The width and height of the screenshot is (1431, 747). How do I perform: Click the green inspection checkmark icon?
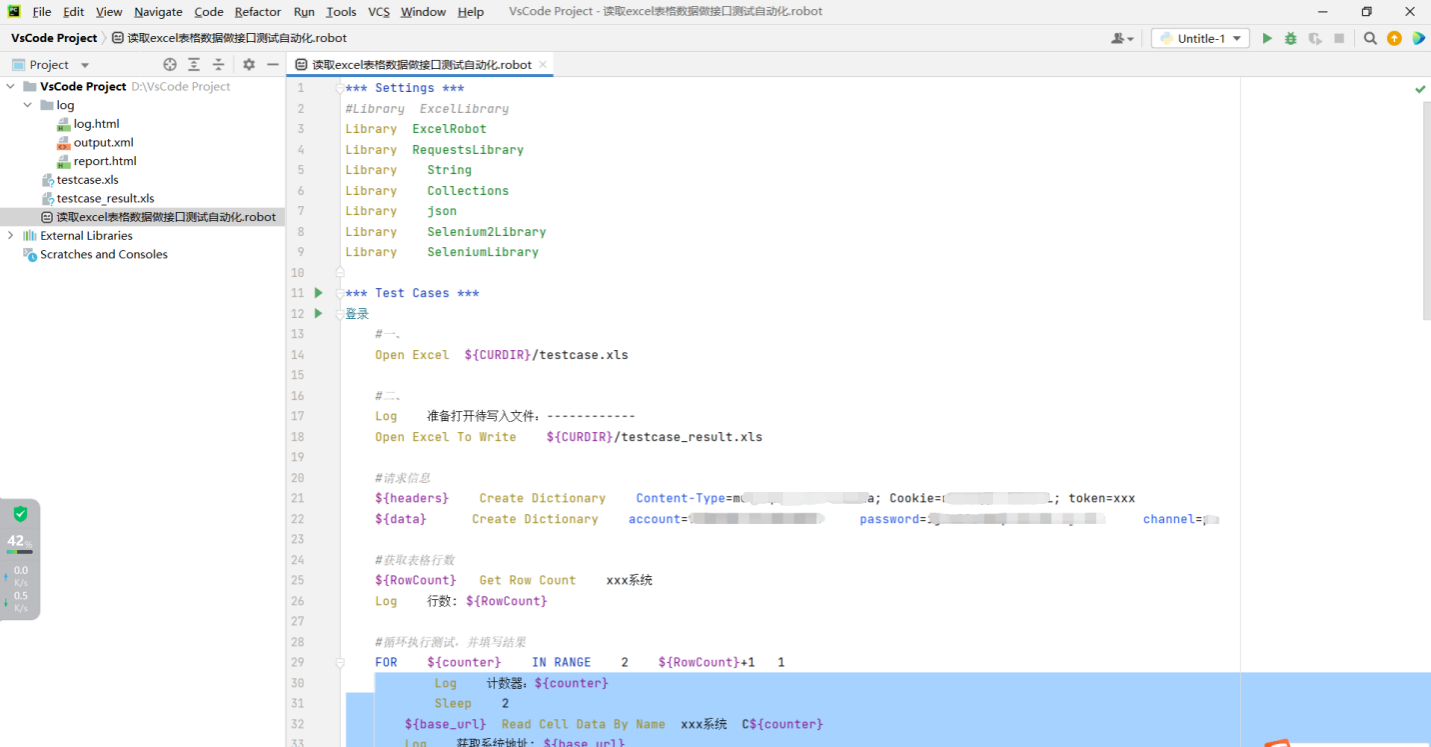click(1420, 89)
